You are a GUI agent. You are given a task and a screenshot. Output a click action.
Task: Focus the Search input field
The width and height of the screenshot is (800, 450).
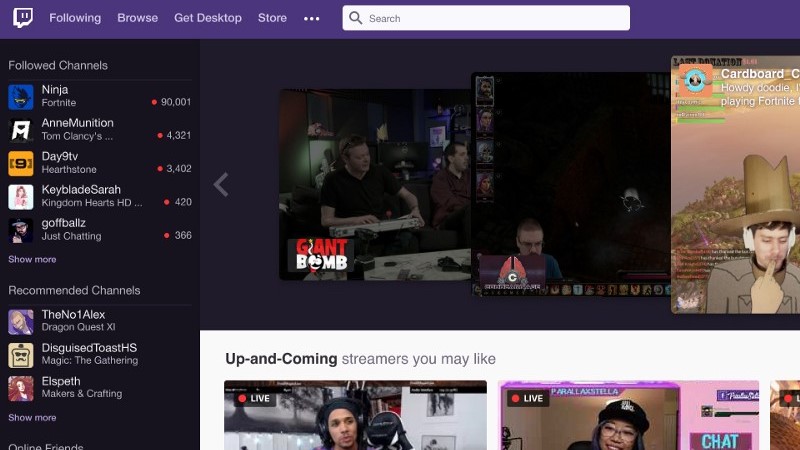(x=486, y=18)
